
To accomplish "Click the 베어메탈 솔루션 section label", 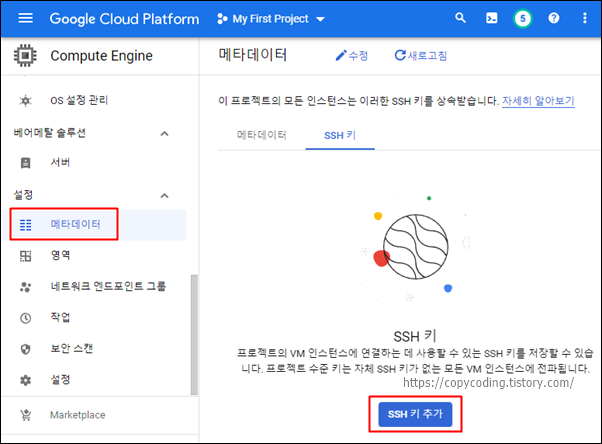I will [50, 133].
